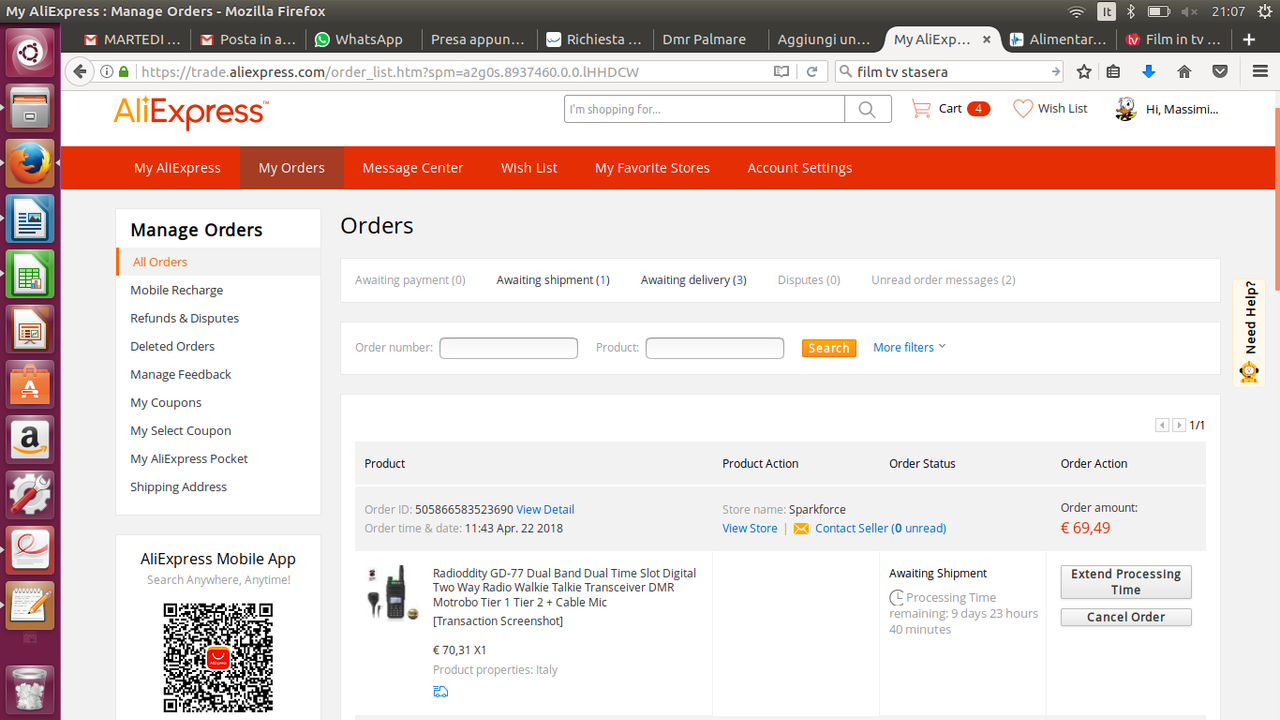
Task: Click the Radioddity GD-77 product thumbnail
Action: click(x=392, y=593)
